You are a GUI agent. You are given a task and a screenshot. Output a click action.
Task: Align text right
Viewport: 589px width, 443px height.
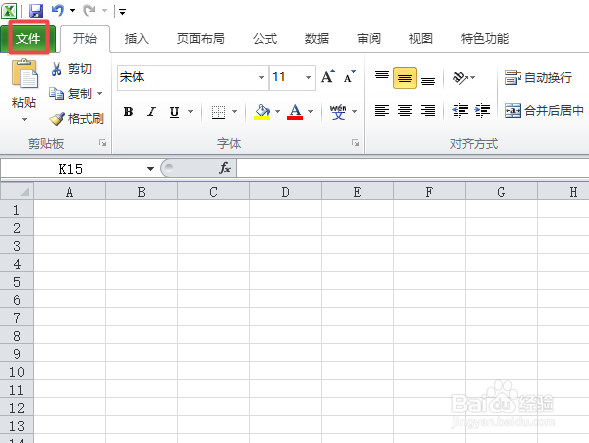(428, 110)
